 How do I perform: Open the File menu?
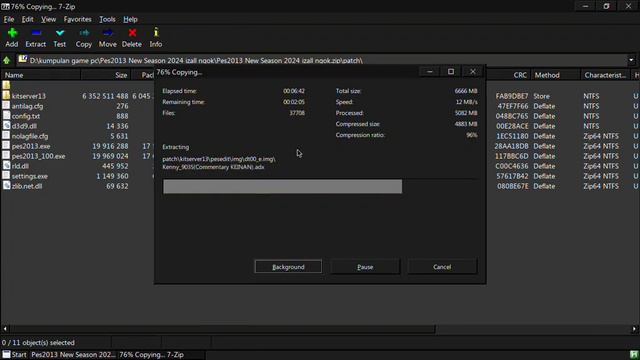[9, 19]
